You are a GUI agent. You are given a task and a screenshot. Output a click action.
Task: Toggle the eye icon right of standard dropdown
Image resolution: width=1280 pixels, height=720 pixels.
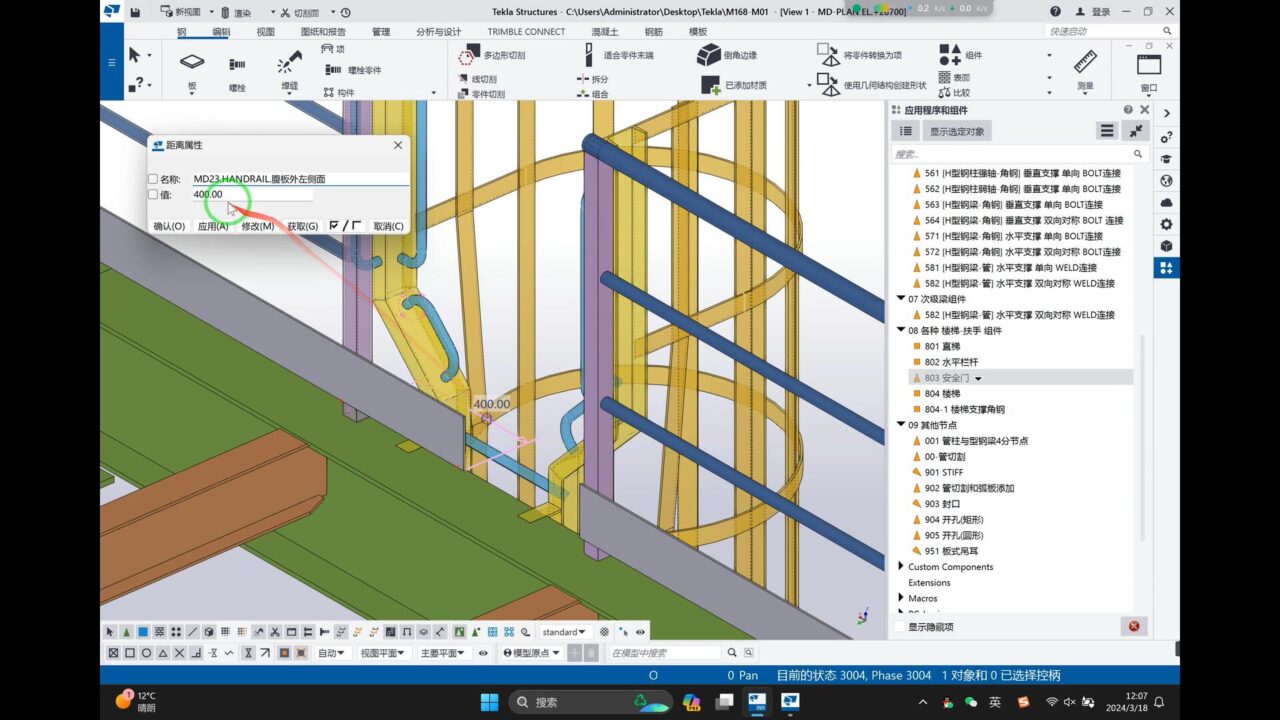(x=640, y=632)
